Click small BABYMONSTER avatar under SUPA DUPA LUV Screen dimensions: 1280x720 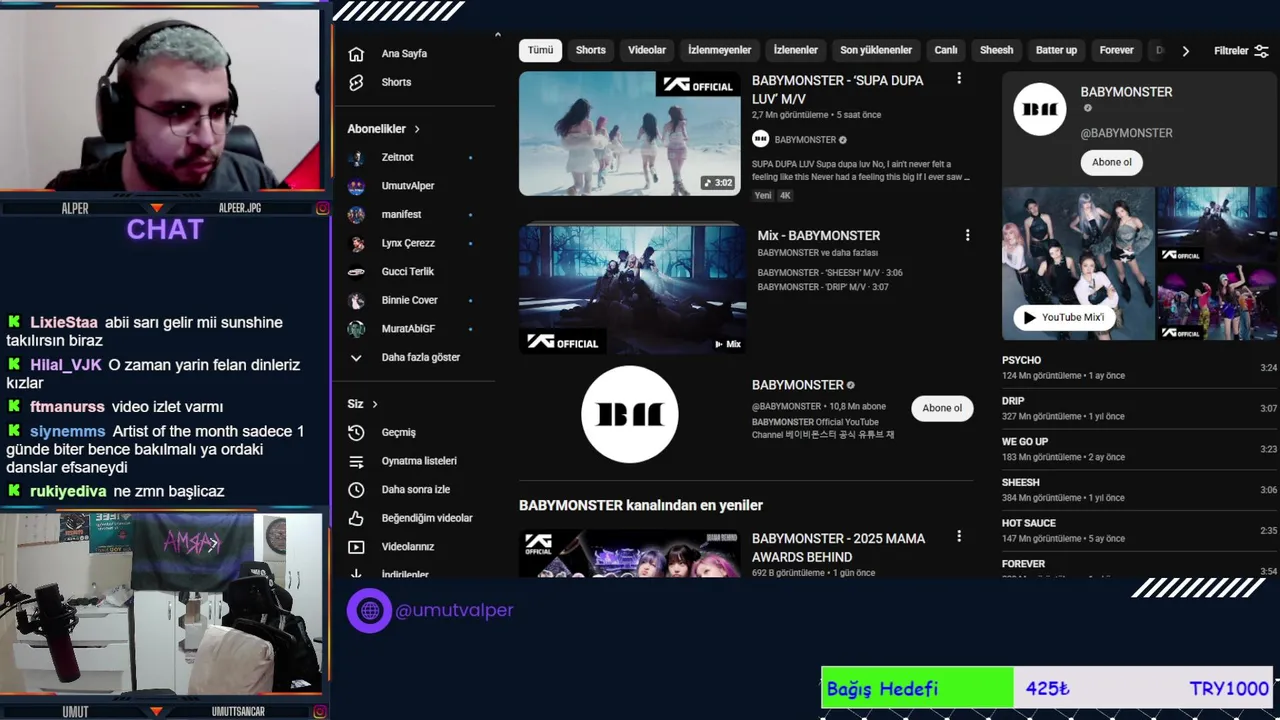(760, 139)
